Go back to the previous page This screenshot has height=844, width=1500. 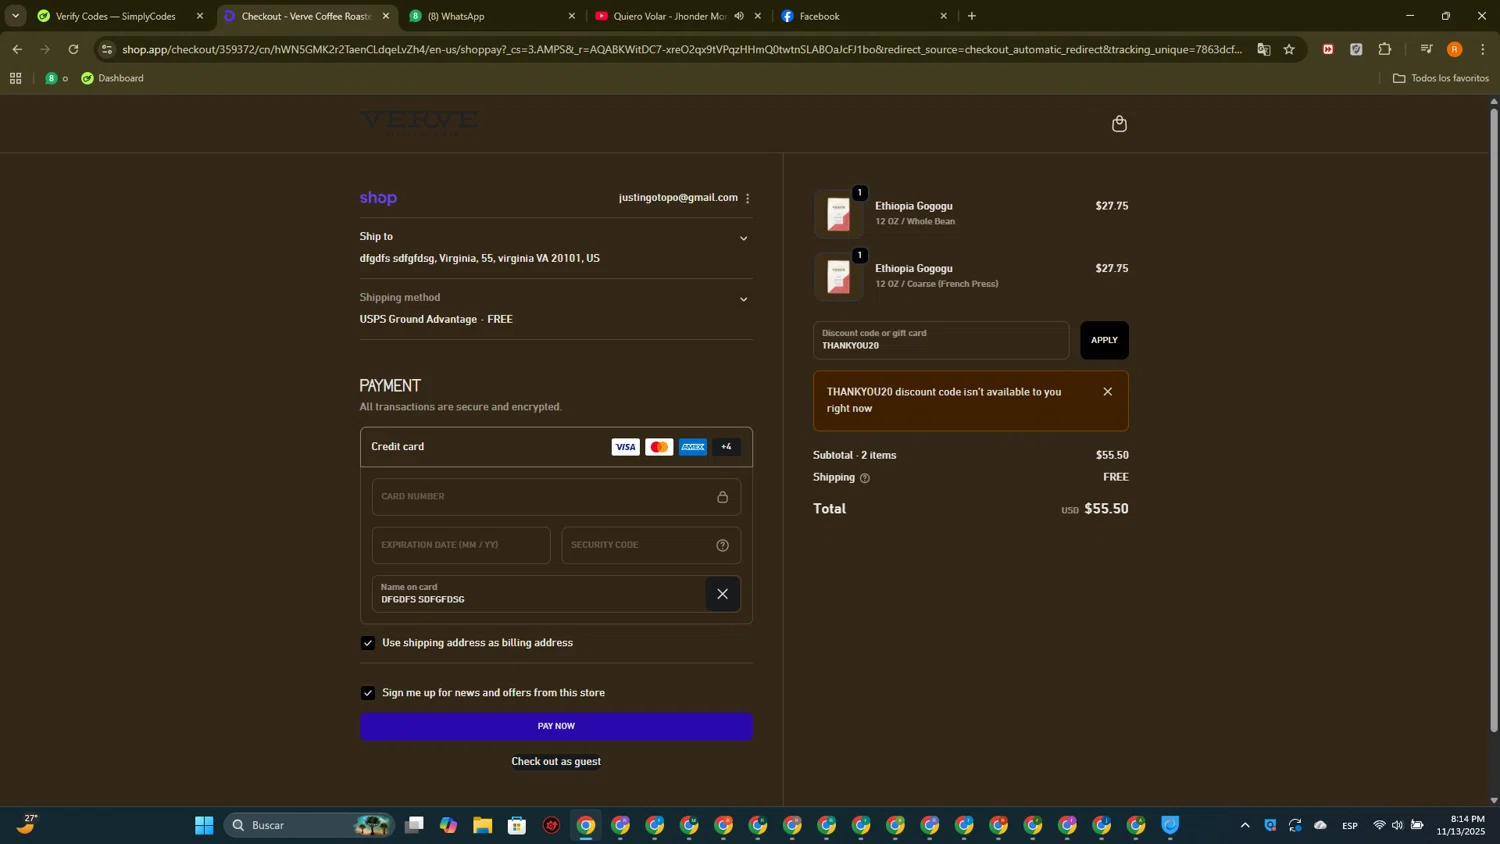17,49
